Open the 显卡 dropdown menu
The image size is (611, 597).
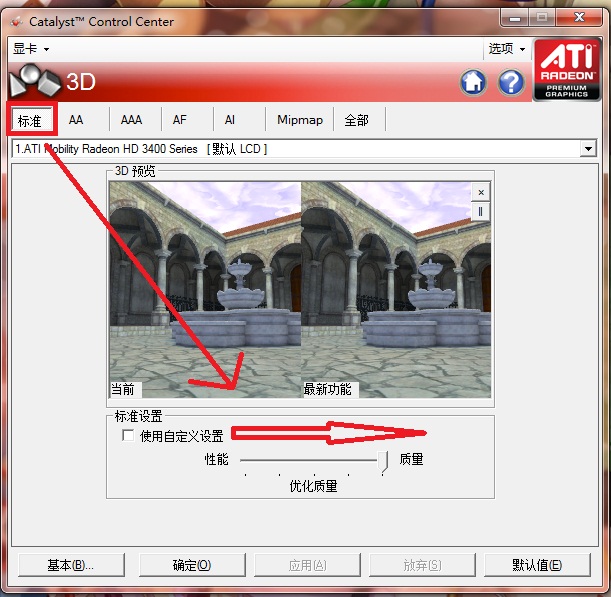31,49
